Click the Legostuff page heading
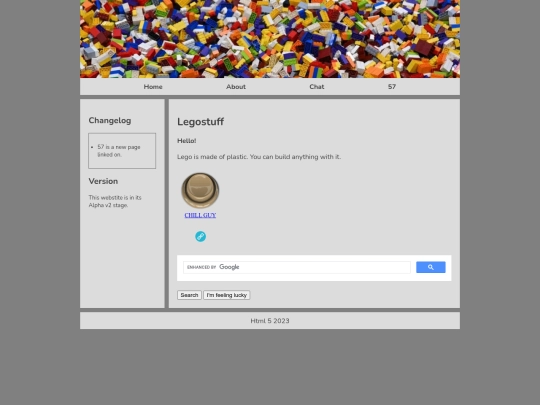540x405 pixels. point(200,122)
